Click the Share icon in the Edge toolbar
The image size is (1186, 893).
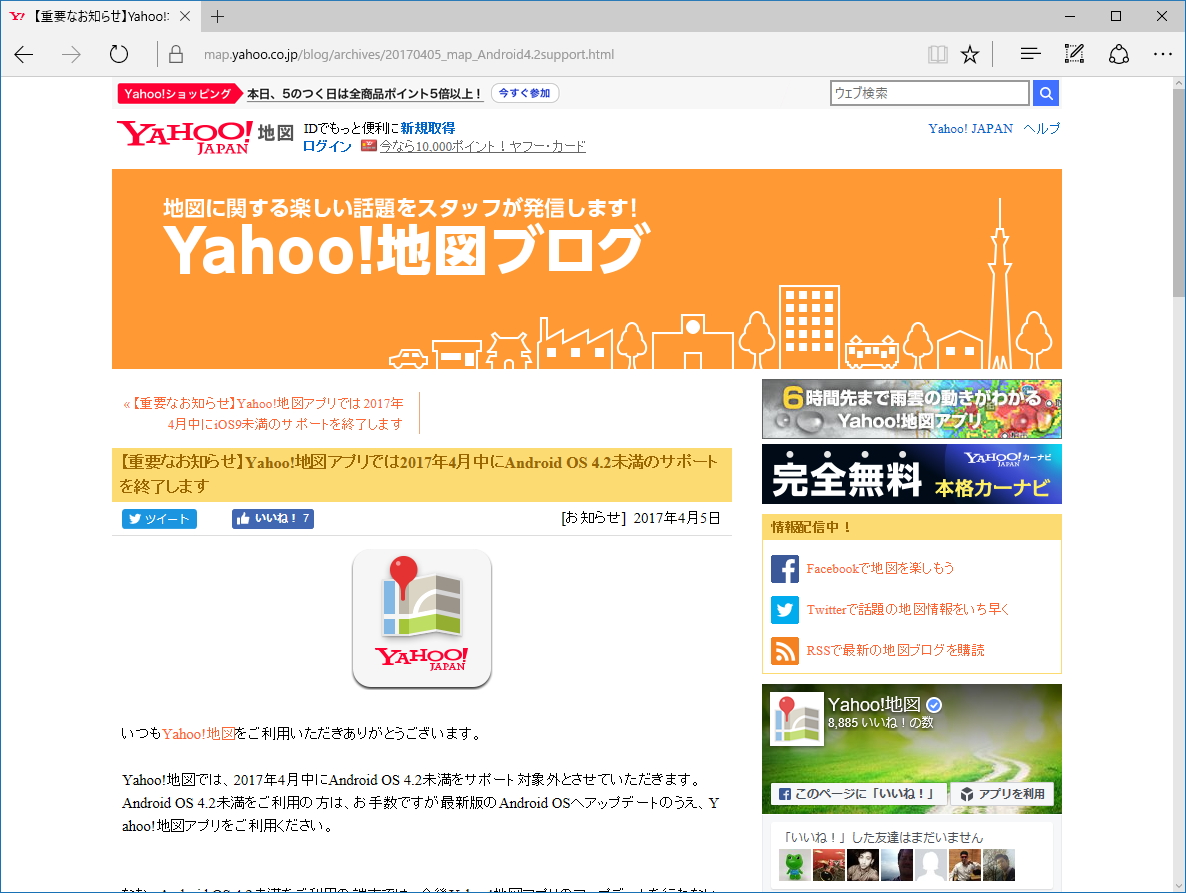[x=1118, y=54]
